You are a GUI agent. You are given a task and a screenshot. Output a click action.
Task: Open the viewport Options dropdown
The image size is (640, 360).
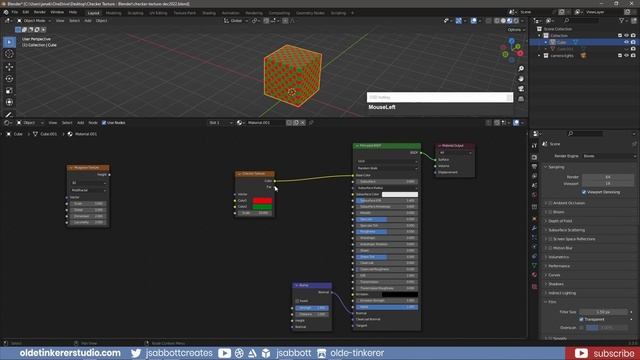point(516,30)
